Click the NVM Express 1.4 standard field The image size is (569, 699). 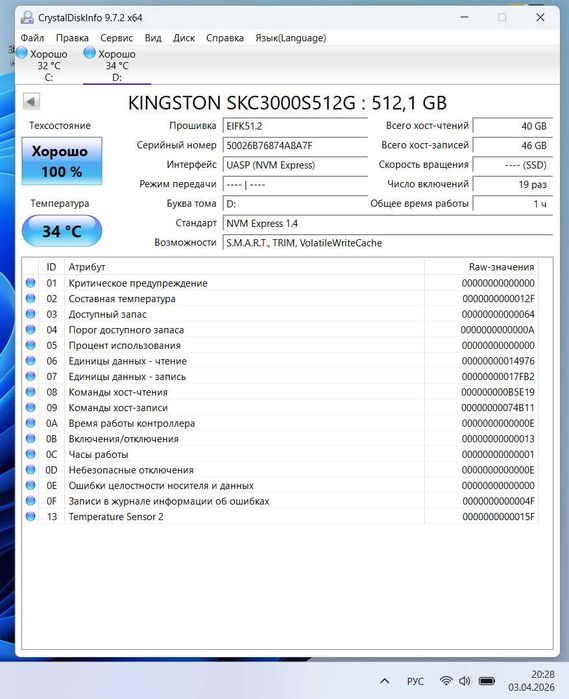click(388, 224)
